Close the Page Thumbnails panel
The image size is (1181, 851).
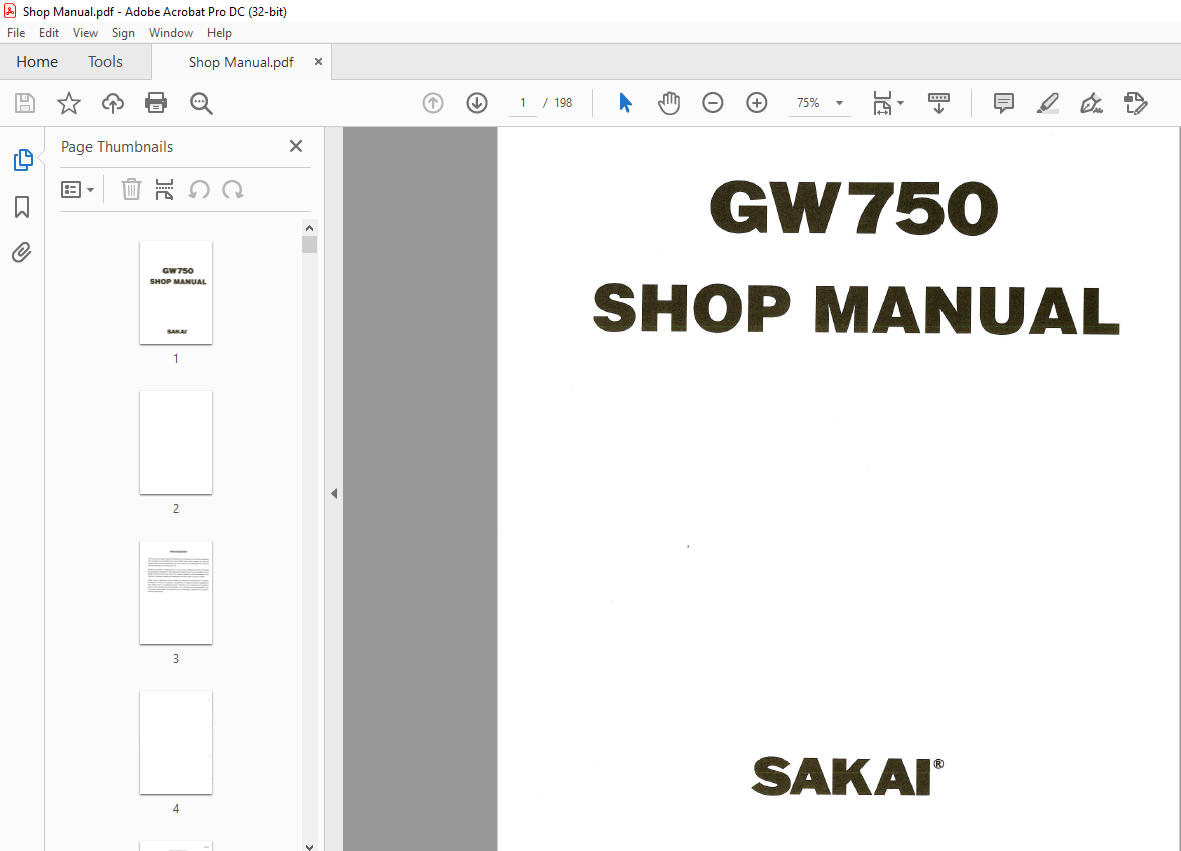(x=296, y=146)
